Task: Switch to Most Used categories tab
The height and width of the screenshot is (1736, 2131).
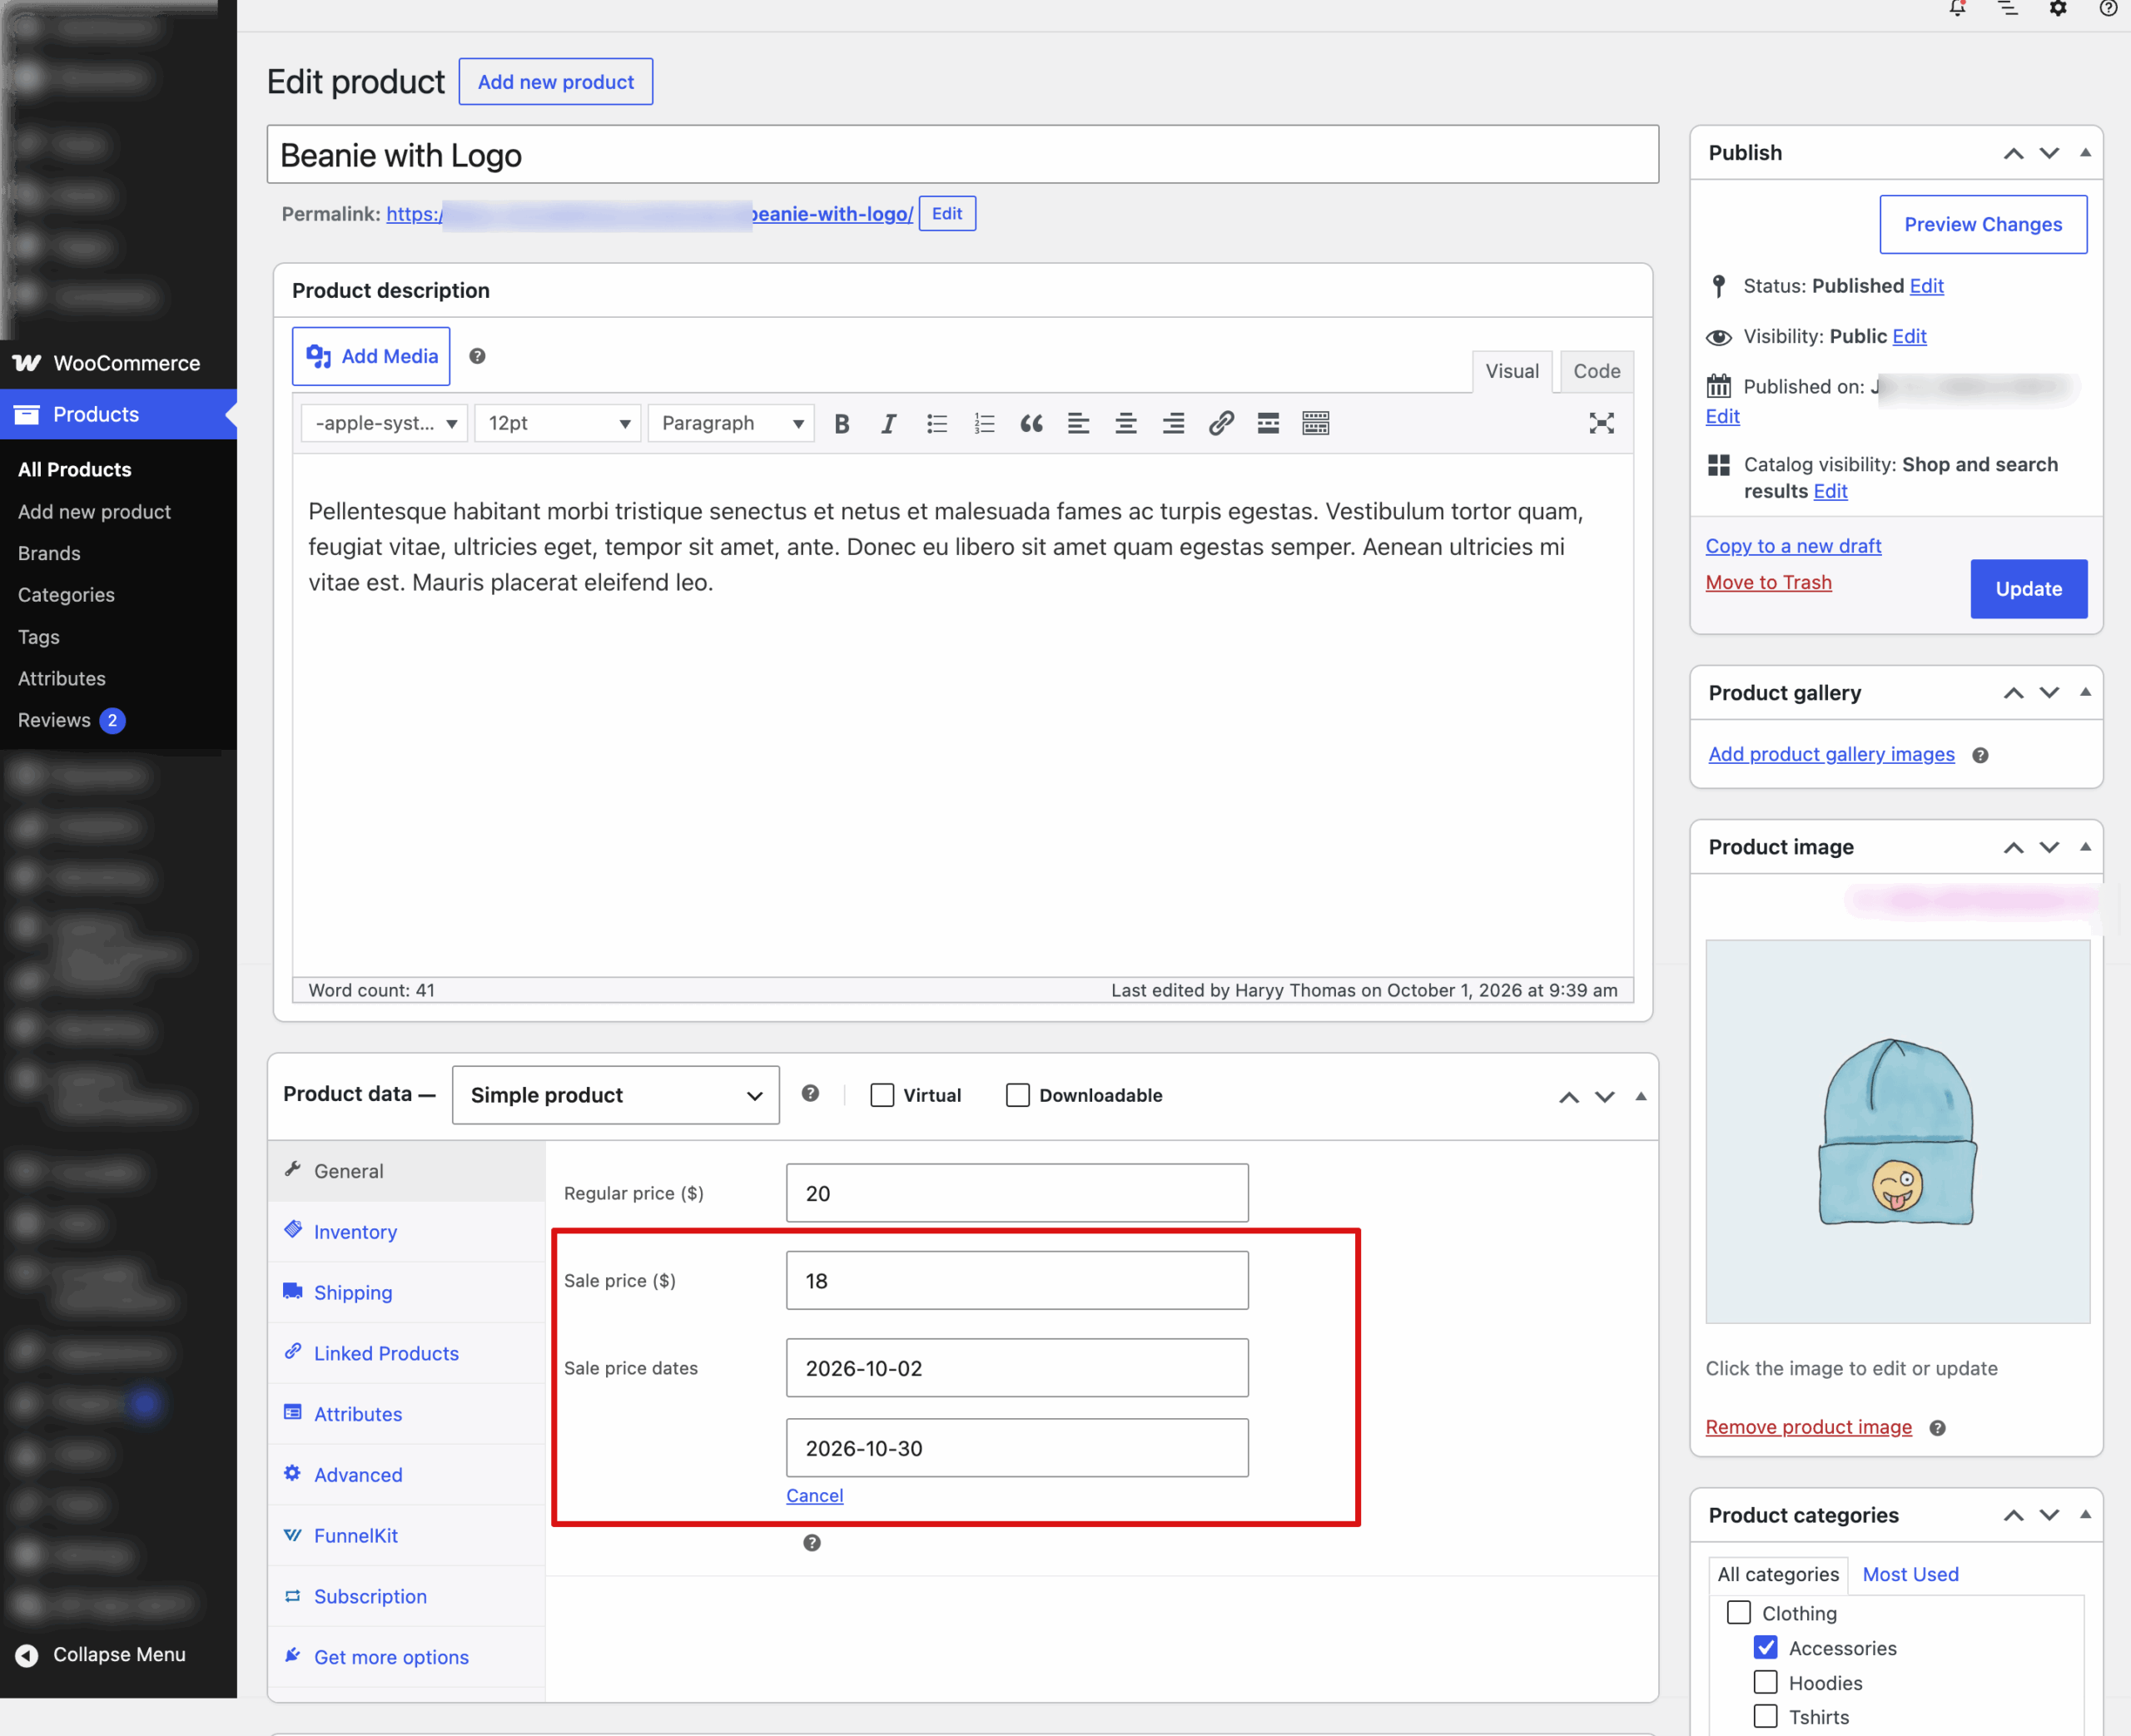Action: pyautogui.click(x=1910, y=1575)
